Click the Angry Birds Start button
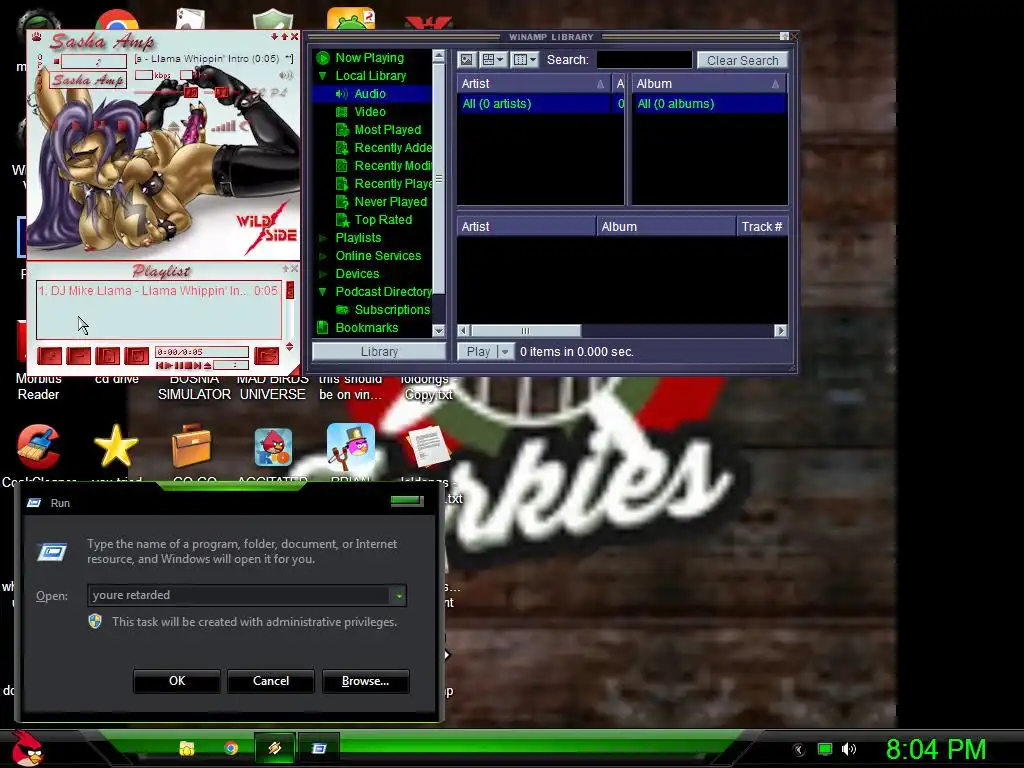1024x768 pixels. tap(27, 748)
